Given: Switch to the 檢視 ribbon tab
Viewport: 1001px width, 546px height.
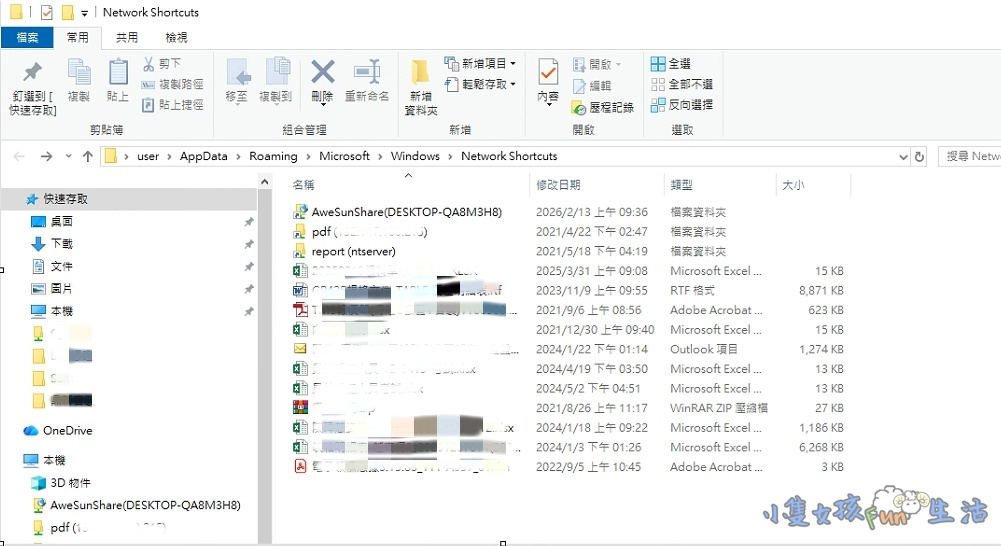Looking at the screenshot, I should [176, 38].
